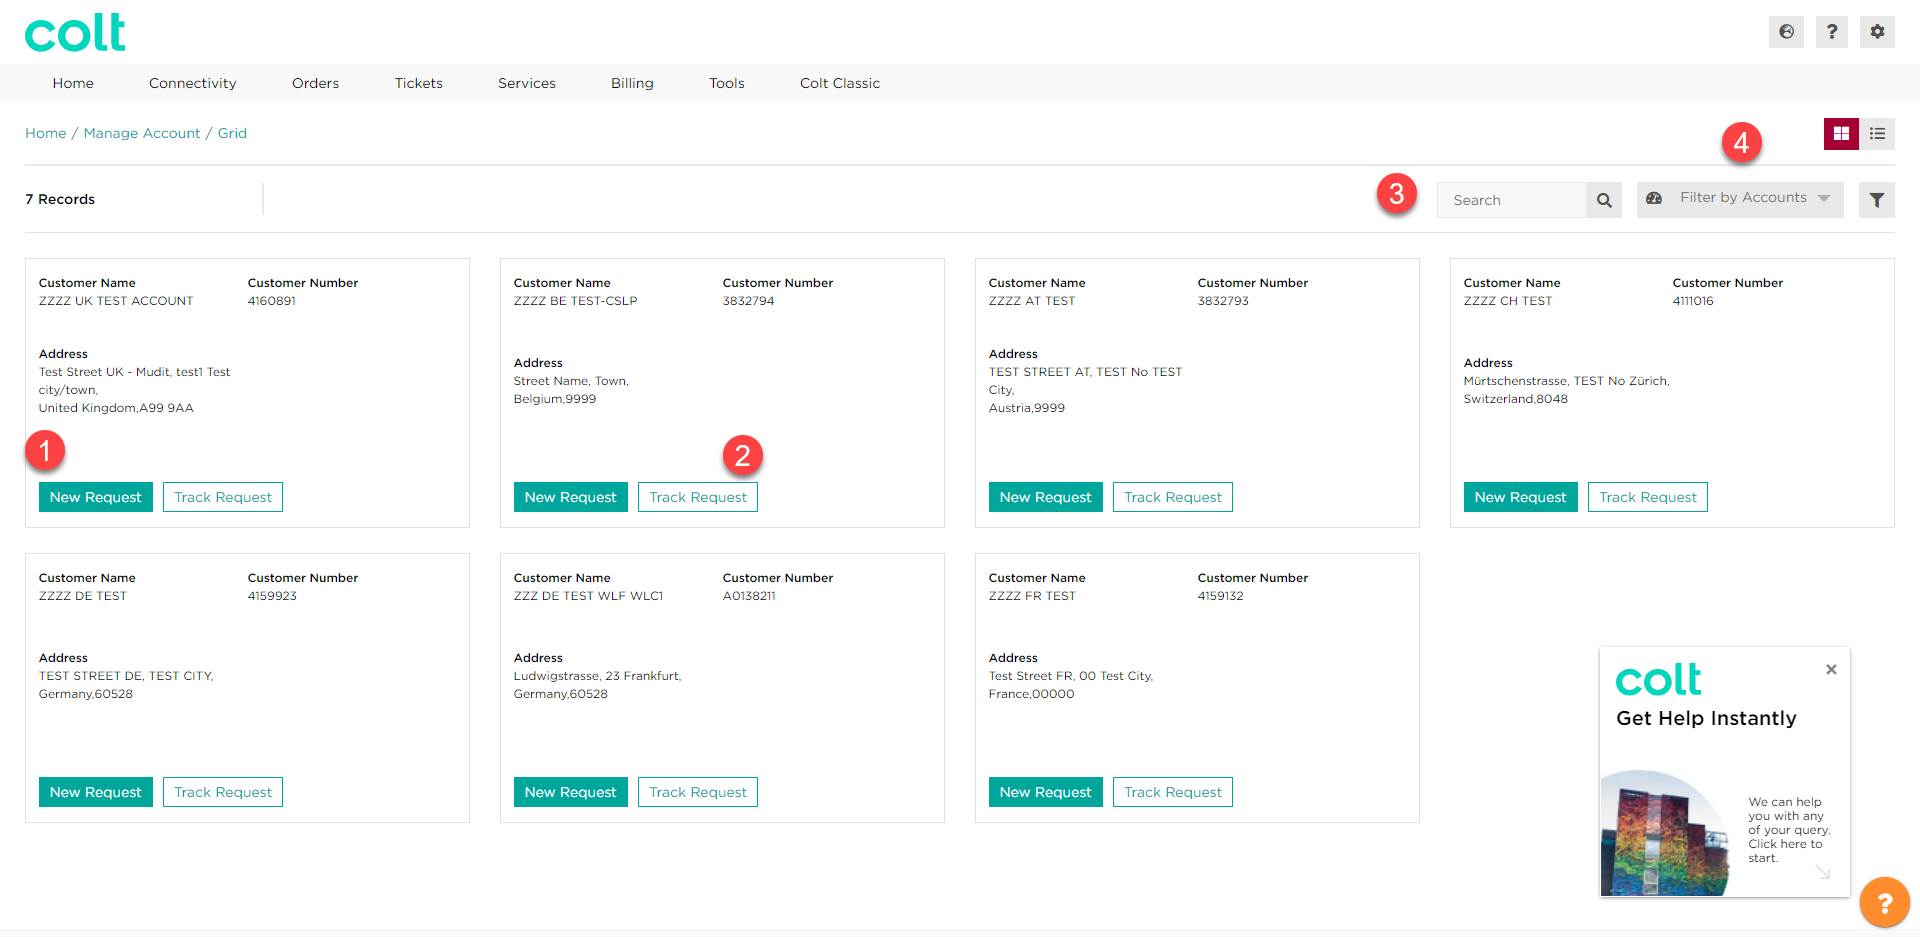Click New Request for ZZZZ UK TEST ACCOUNT
Image resolution: width=1920 pixels, height=937 pixels.
pos(96,497)
